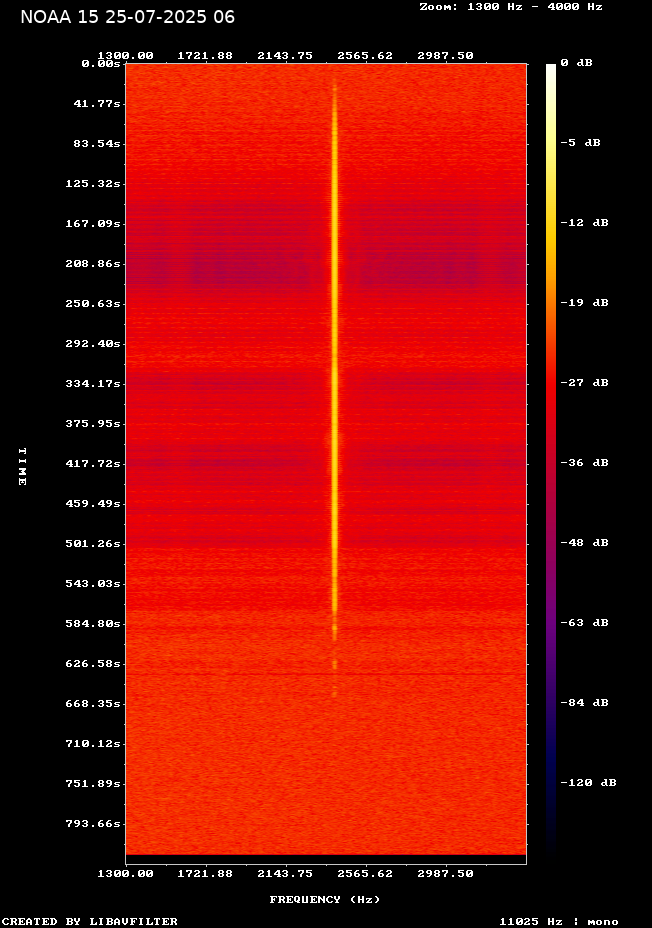The width and height of the screenshot is (652, 928).
Task: Click the -48 dB scale label
Action: coord(585,543)
